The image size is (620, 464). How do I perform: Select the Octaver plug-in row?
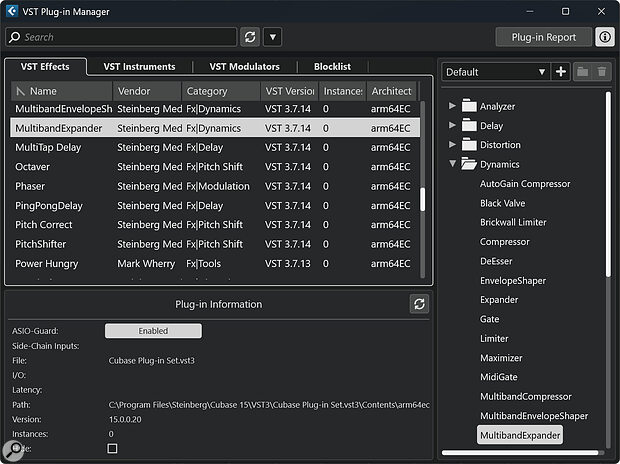coord(215,167)
